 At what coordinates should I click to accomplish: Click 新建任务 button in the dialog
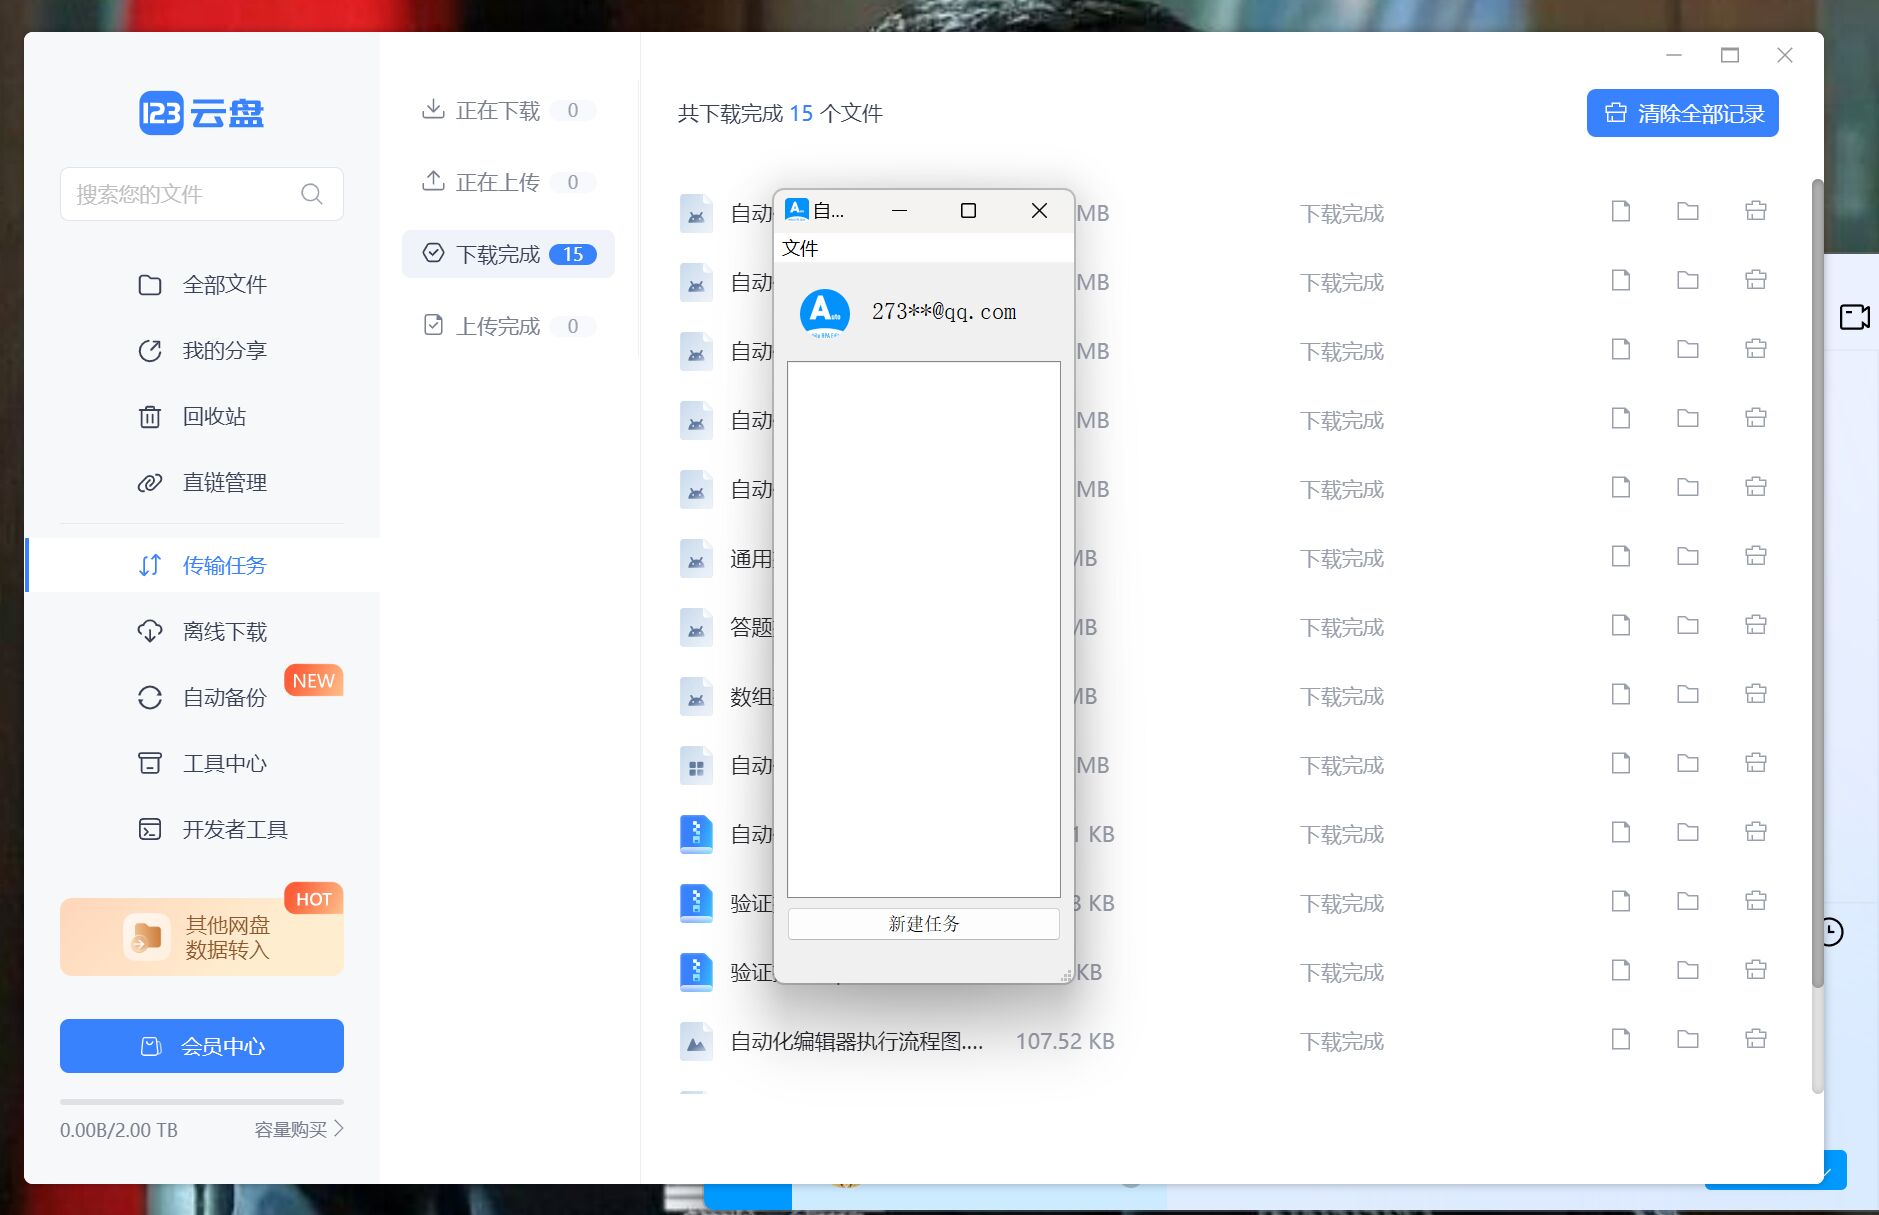pyautogui.click(x=924, y=923)
